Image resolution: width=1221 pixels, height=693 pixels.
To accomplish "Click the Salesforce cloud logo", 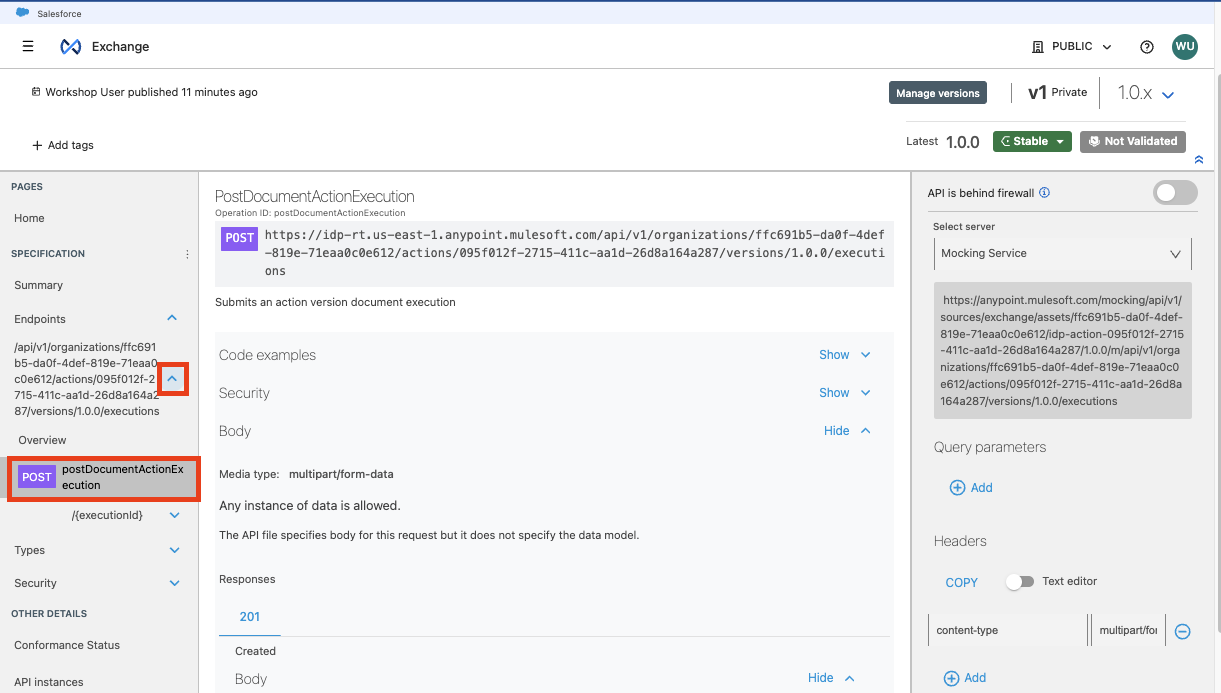I will (x=22, y=13).
